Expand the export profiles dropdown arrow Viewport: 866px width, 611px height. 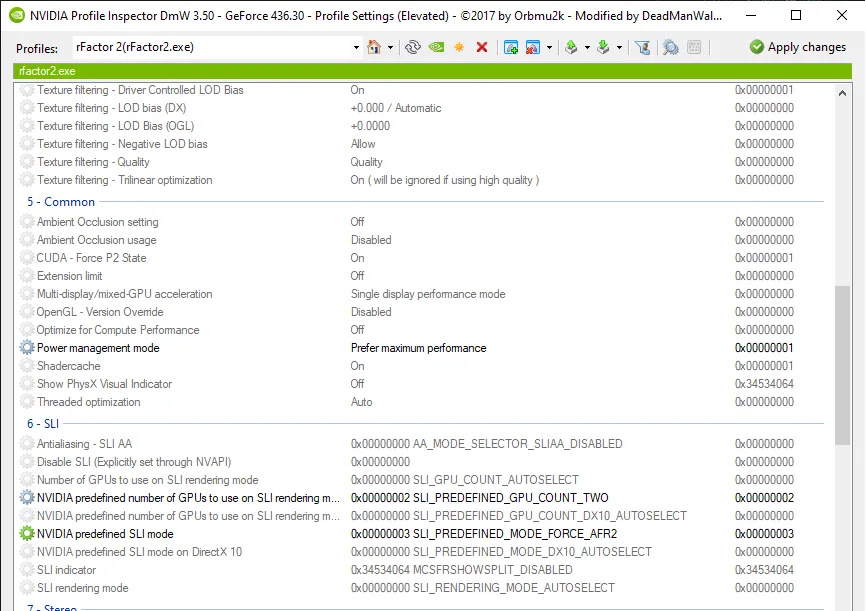click(x=587, y=47)
